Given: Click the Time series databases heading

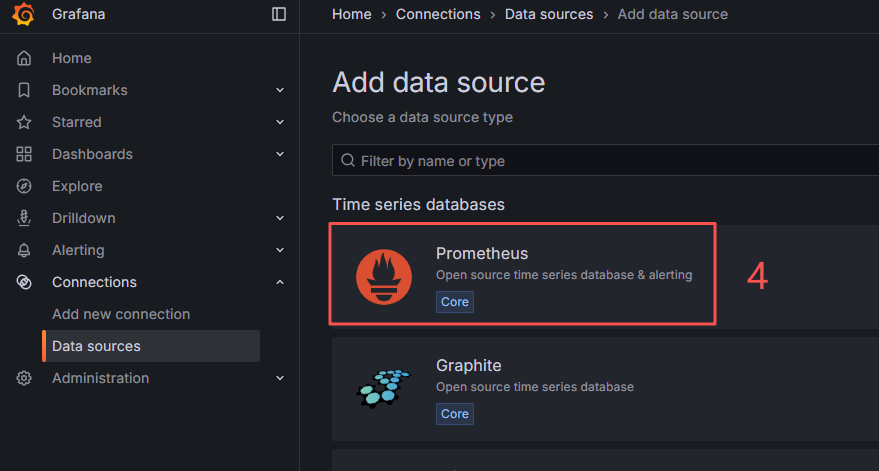Looking at the screenshot, I should [418, 205].
